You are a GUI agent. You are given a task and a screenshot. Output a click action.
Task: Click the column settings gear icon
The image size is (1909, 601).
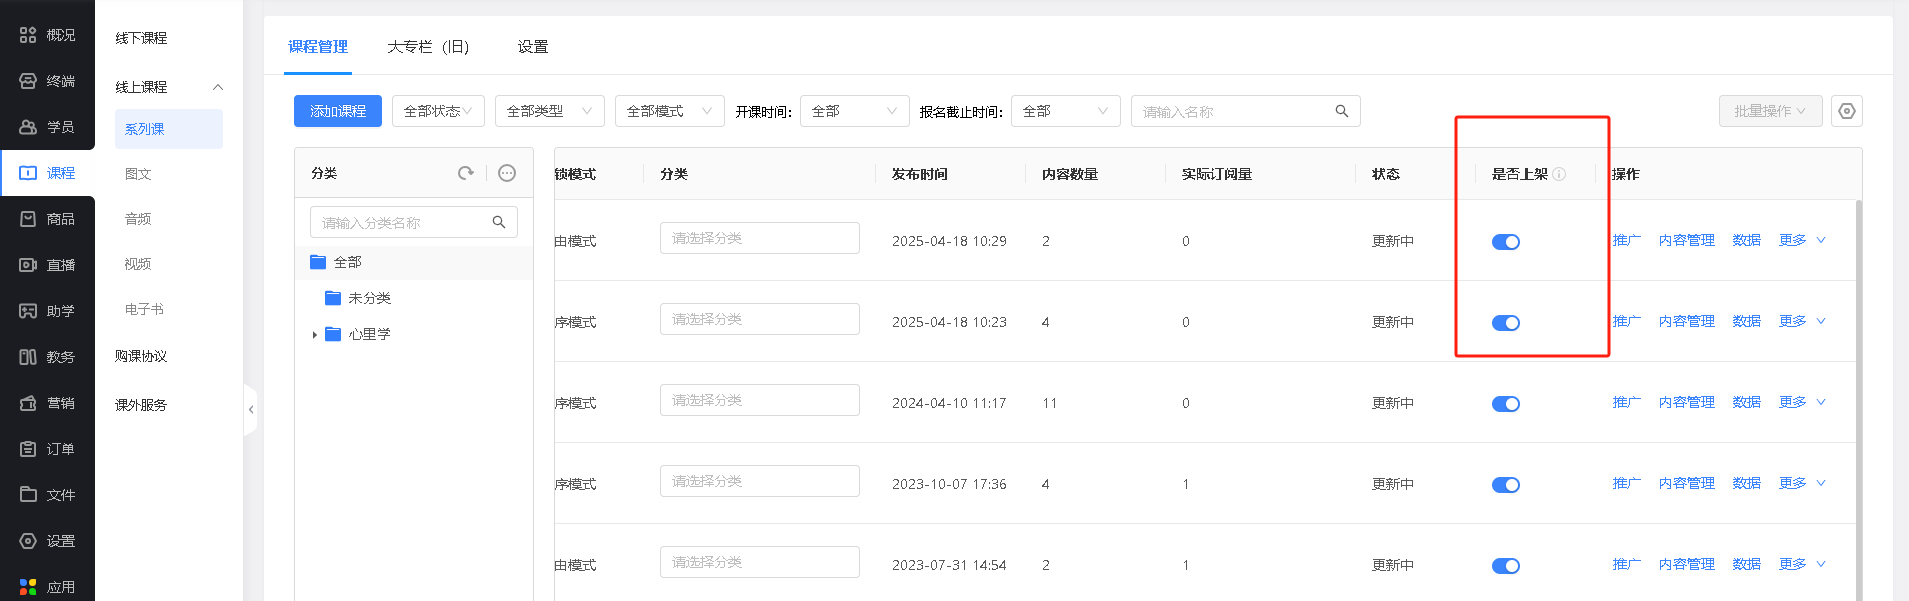[1846, 111]
